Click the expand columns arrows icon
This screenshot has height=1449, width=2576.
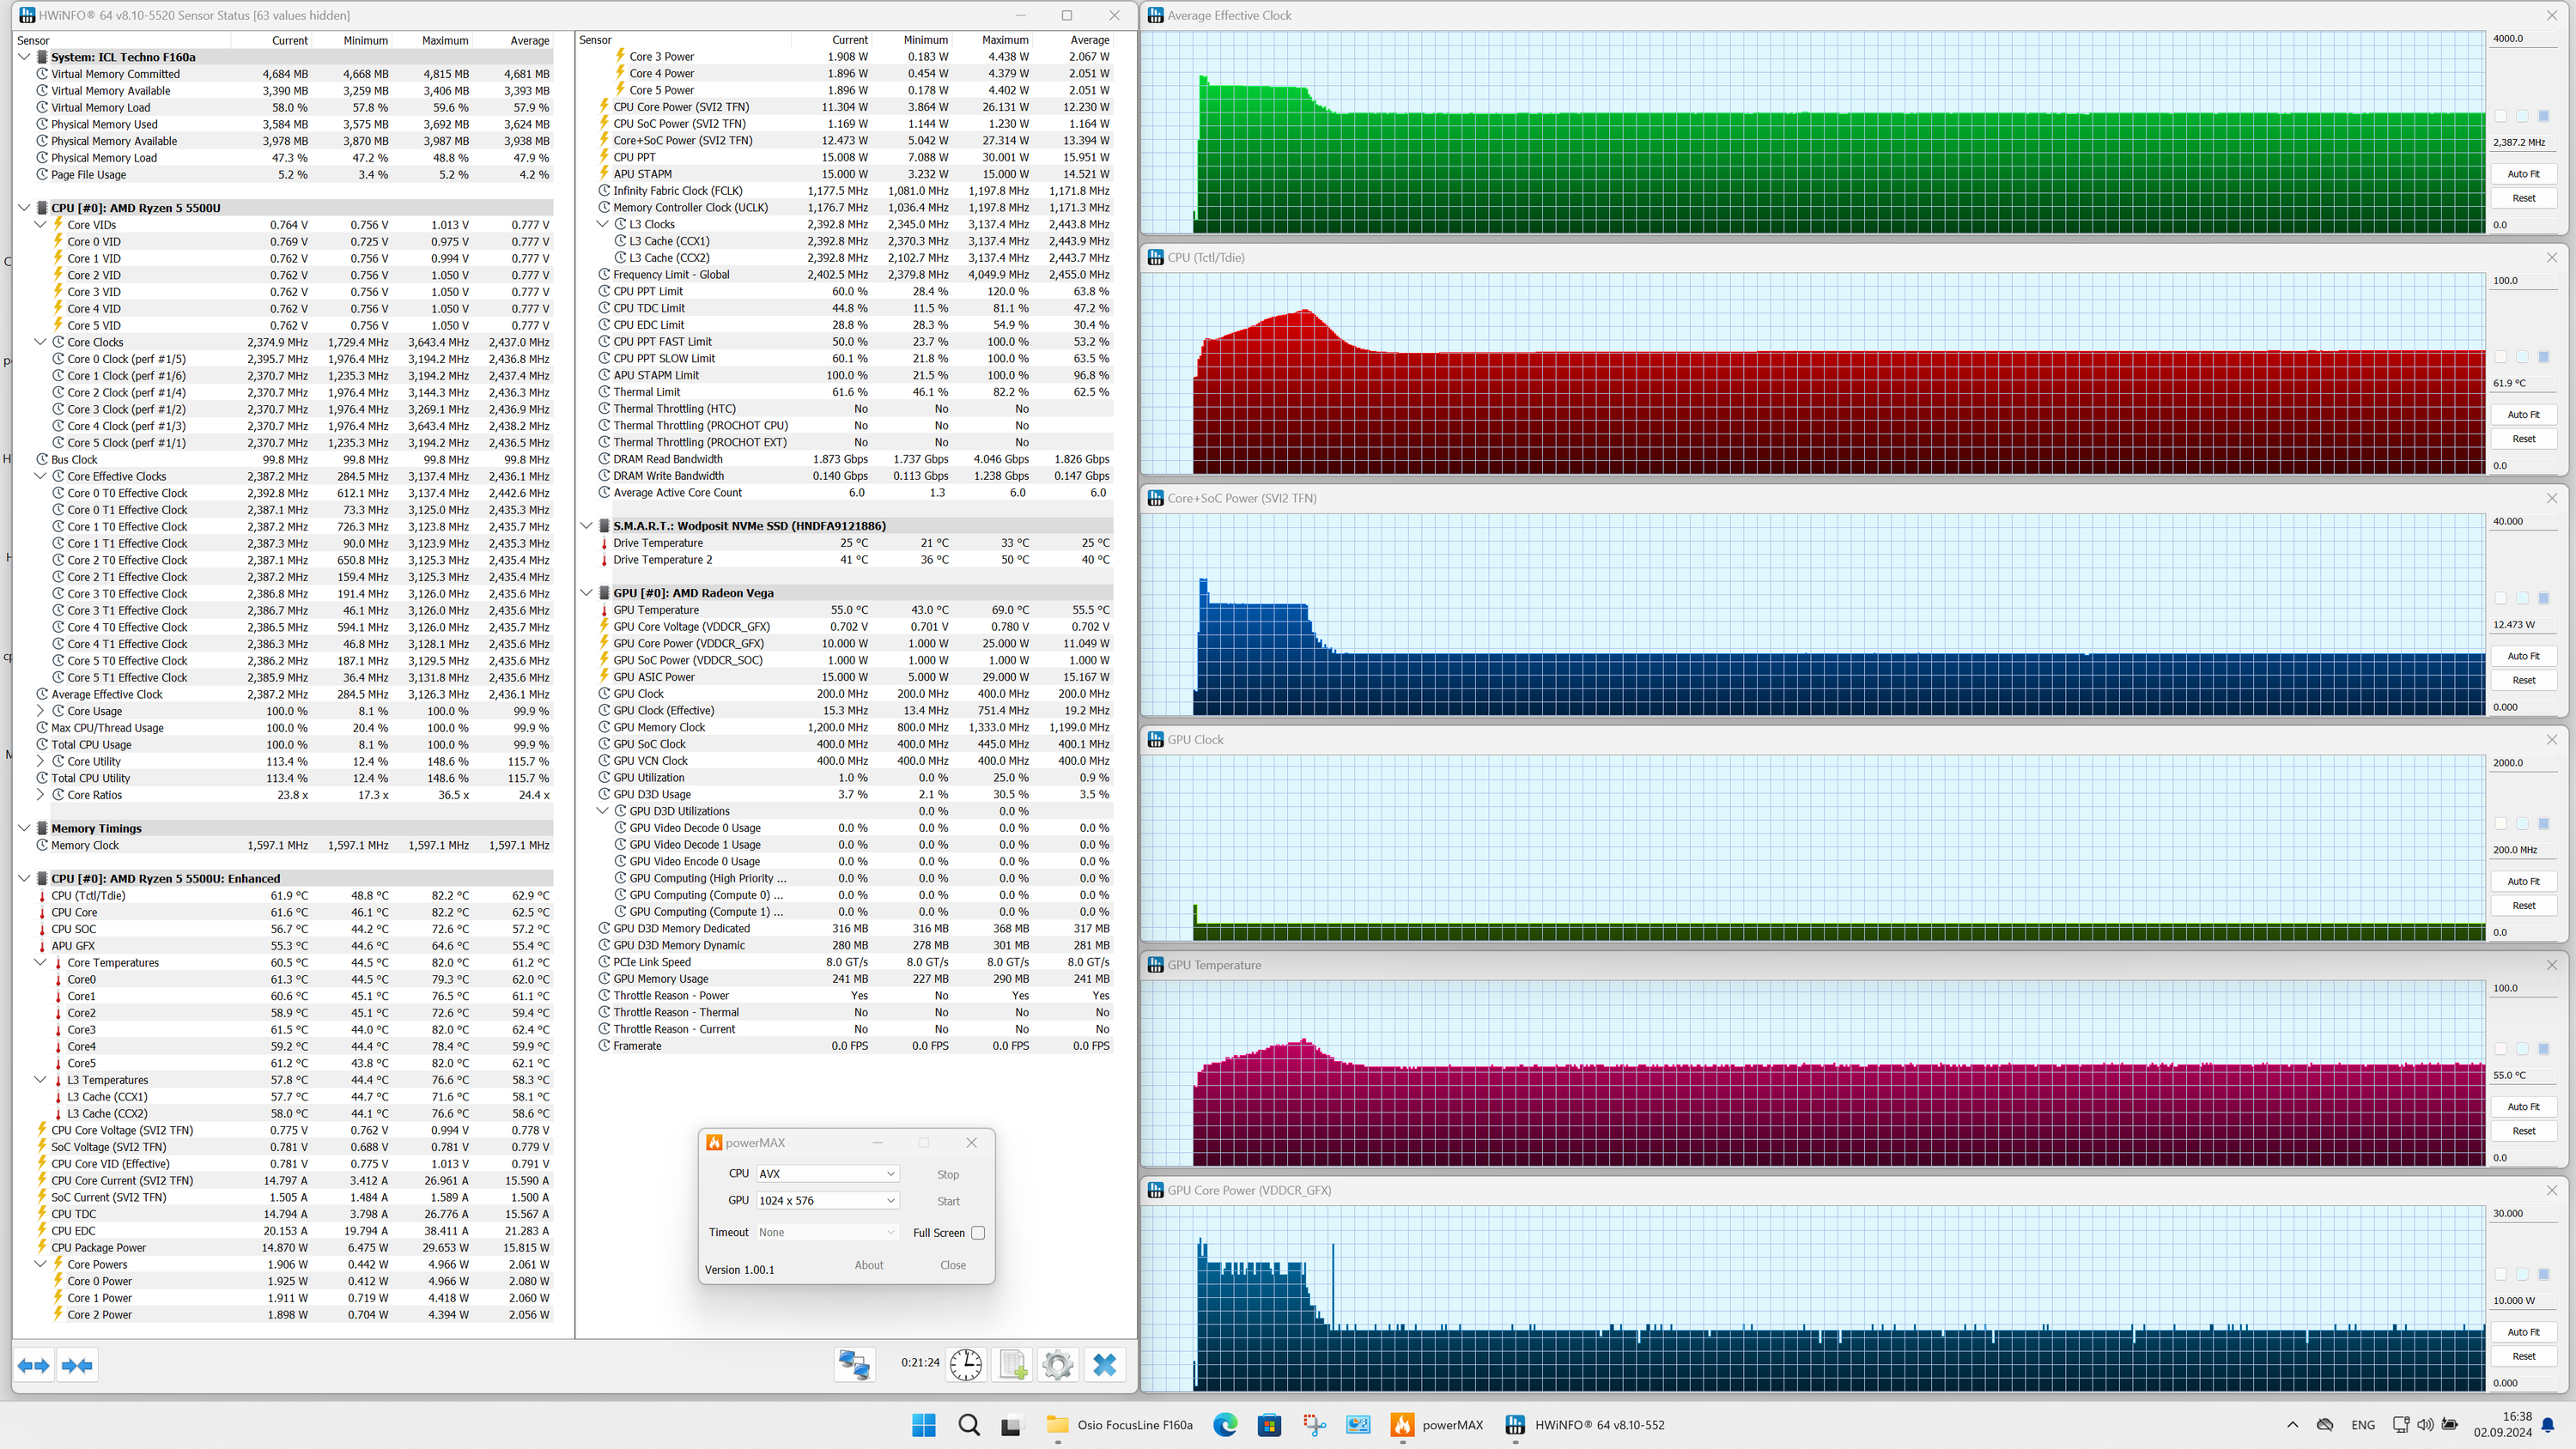[x=34, y=1365]
